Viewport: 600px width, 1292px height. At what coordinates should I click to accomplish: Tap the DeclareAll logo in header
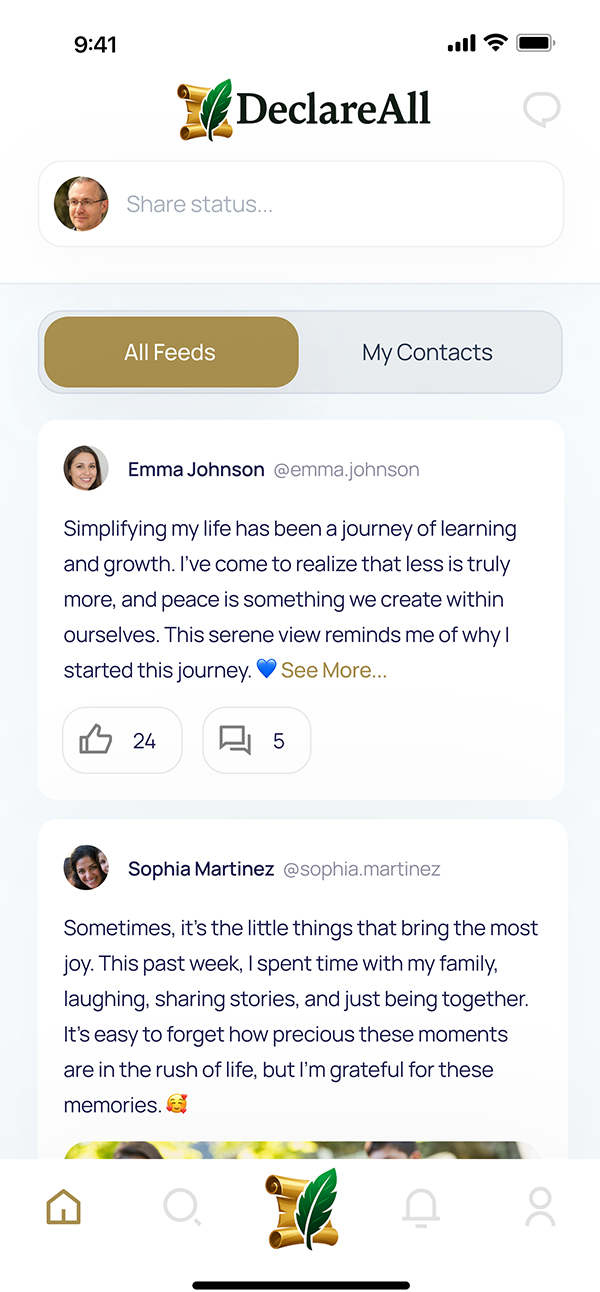pyautogui.click(x=304, y=110)
